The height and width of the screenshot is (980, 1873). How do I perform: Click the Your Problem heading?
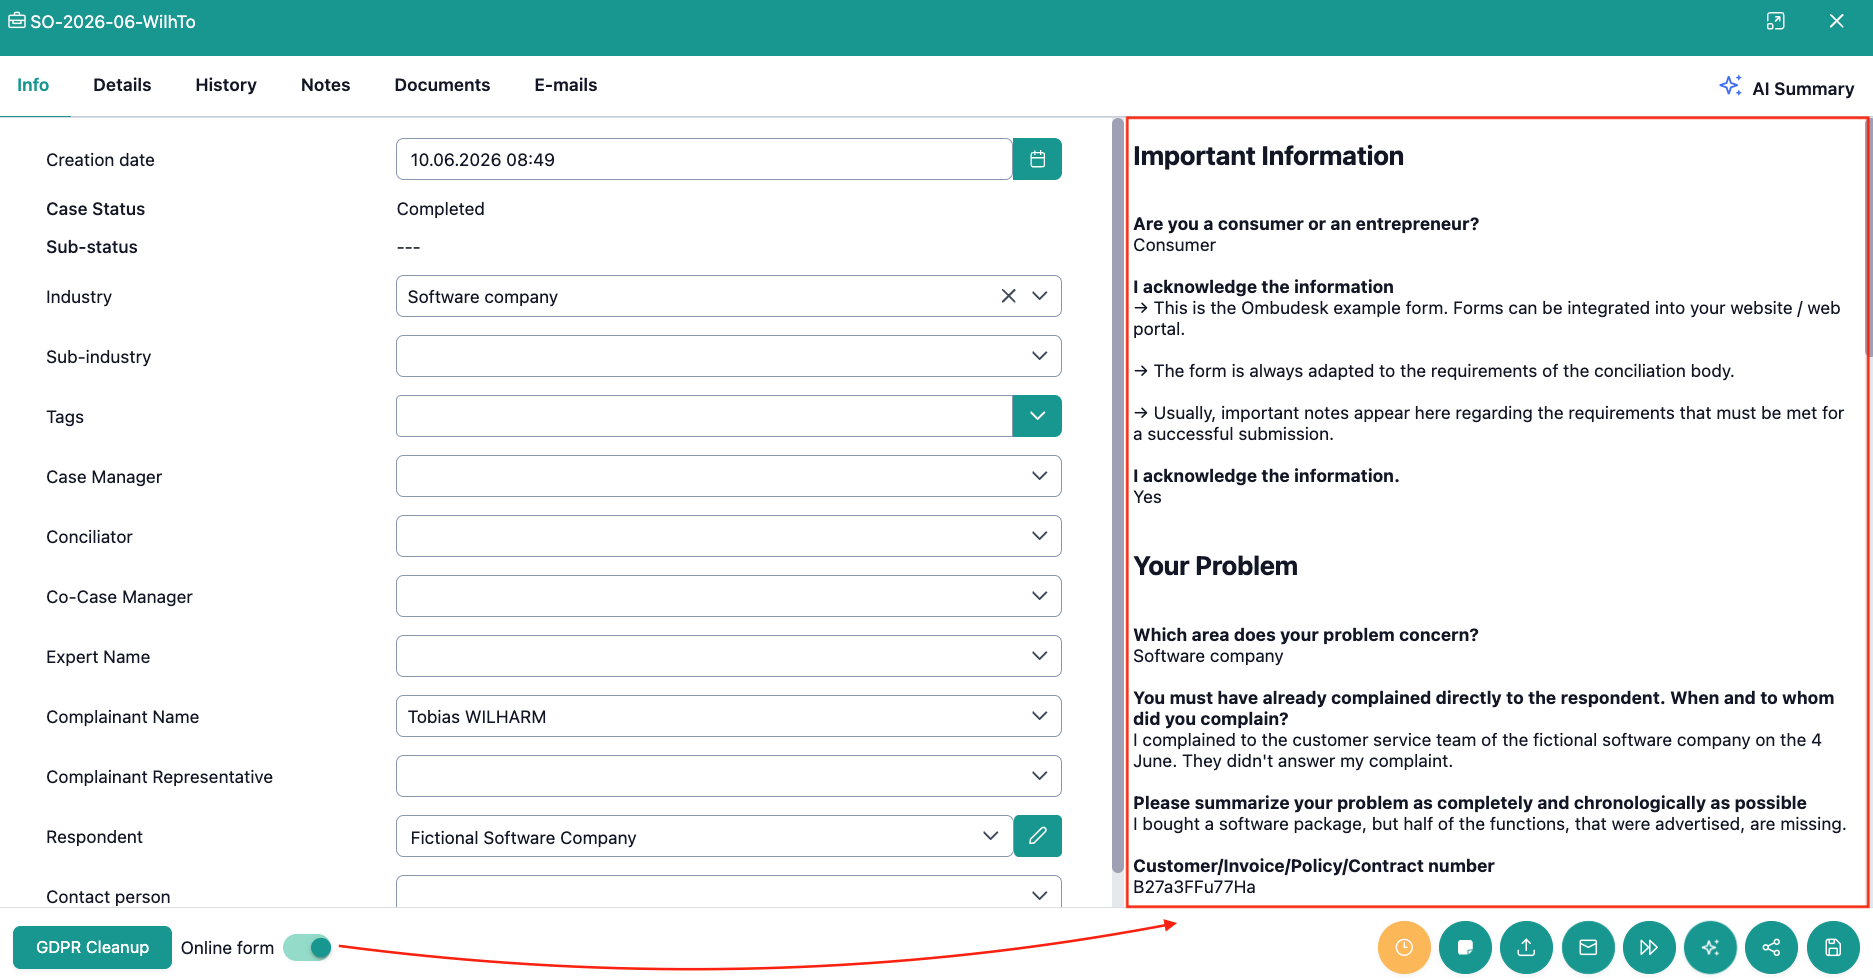tap(1215, 566)
